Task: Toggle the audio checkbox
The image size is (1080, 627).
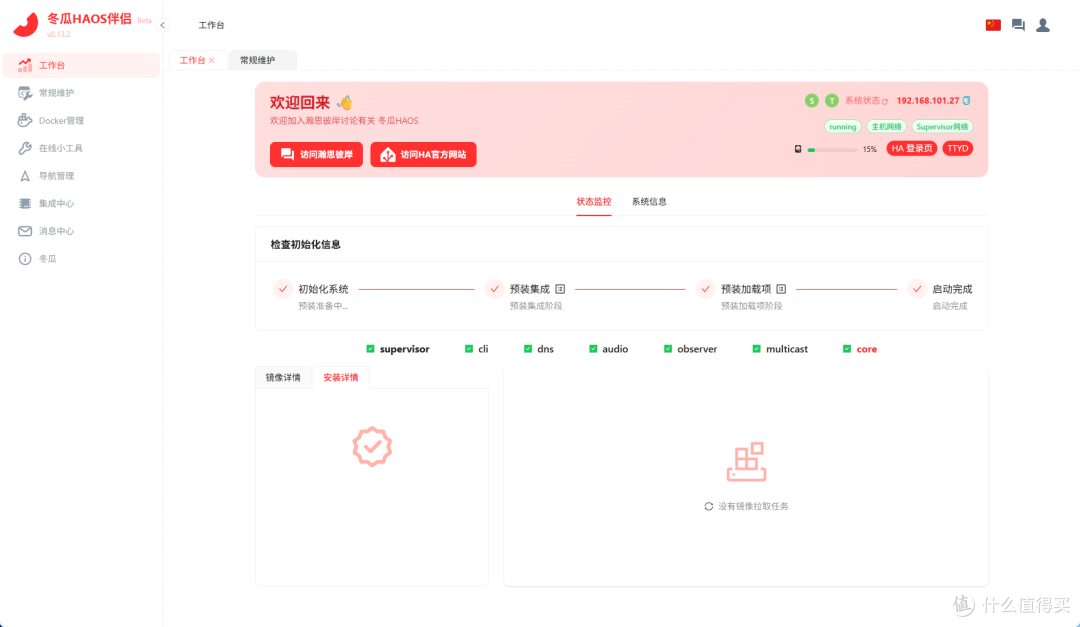Action: point(593,349)
